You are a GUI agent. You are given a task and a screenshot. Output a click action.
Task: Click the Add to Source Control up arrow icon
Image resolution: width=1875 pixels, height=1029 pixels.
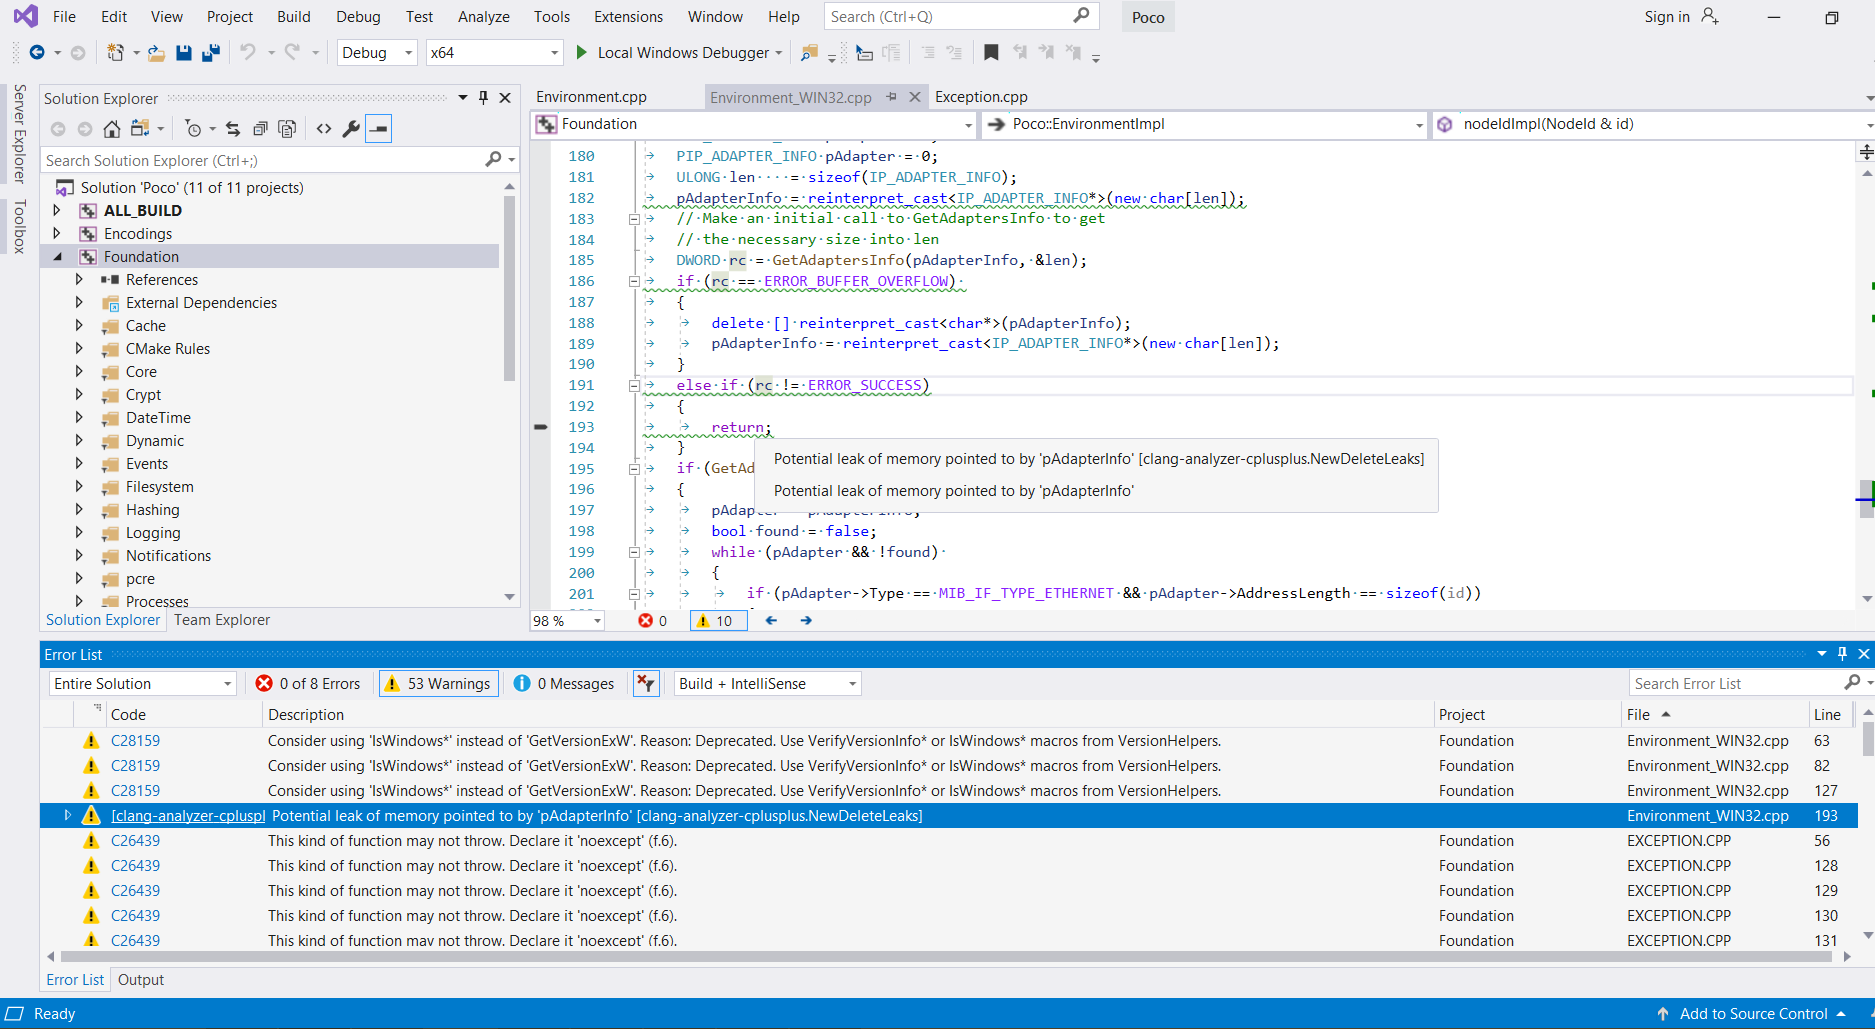click(x=1663, y=1013)
